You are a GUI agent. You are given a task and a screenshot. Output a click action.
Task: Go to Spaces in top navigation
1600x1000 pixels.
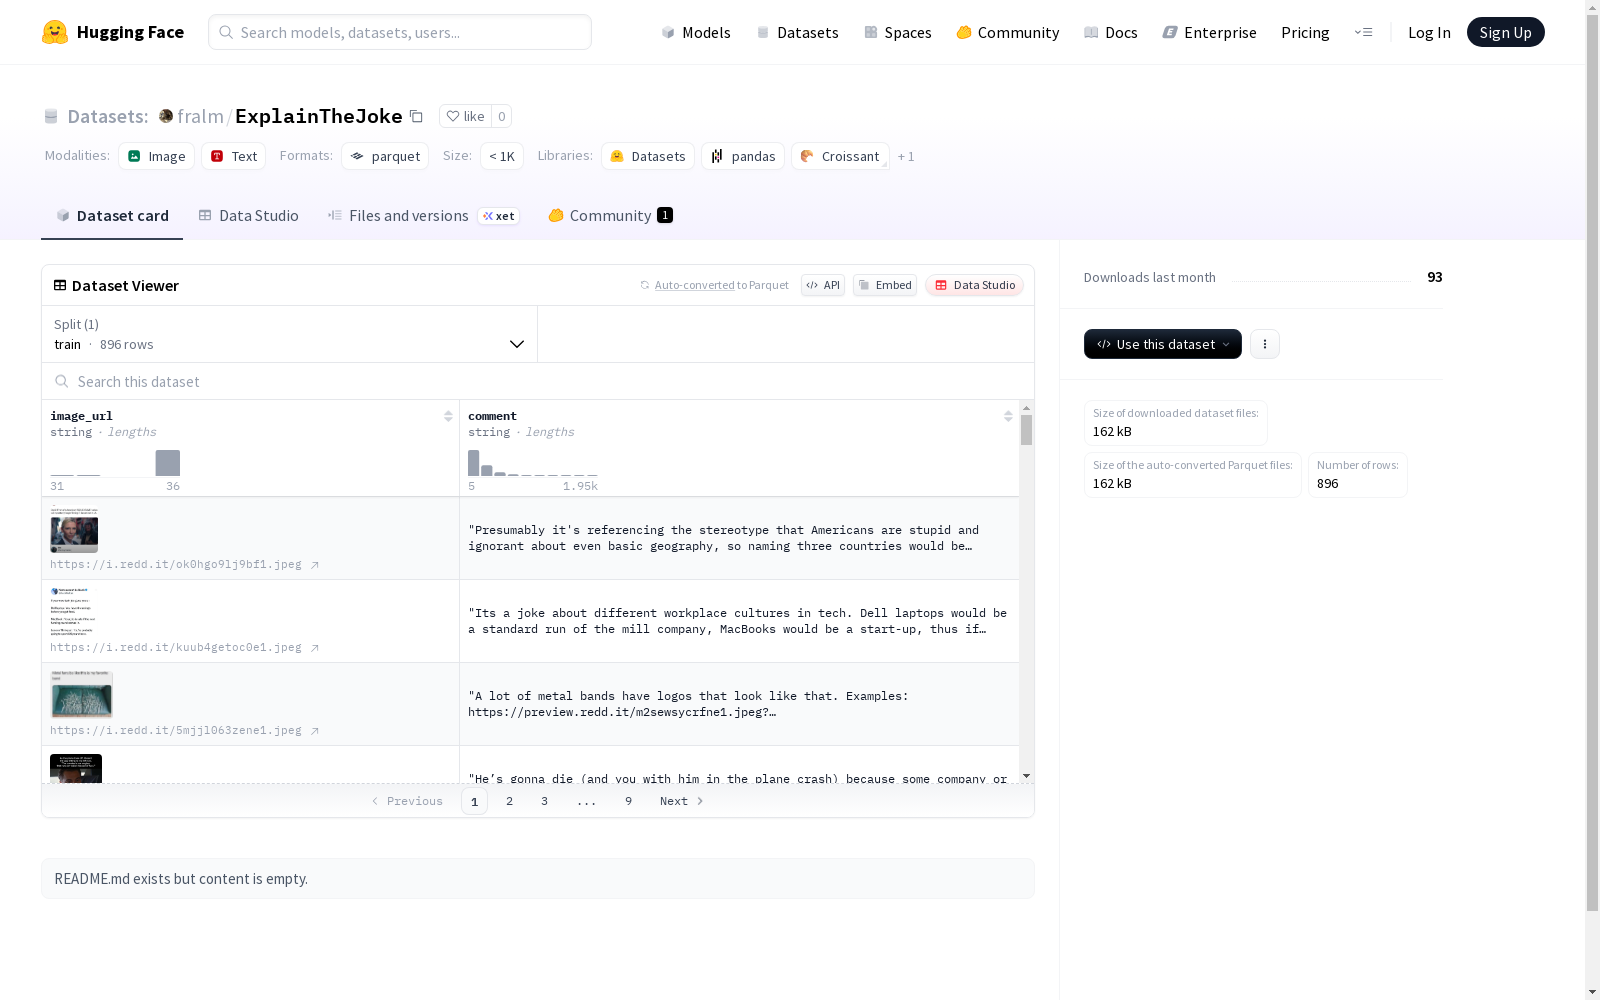(x=897, y=32)
